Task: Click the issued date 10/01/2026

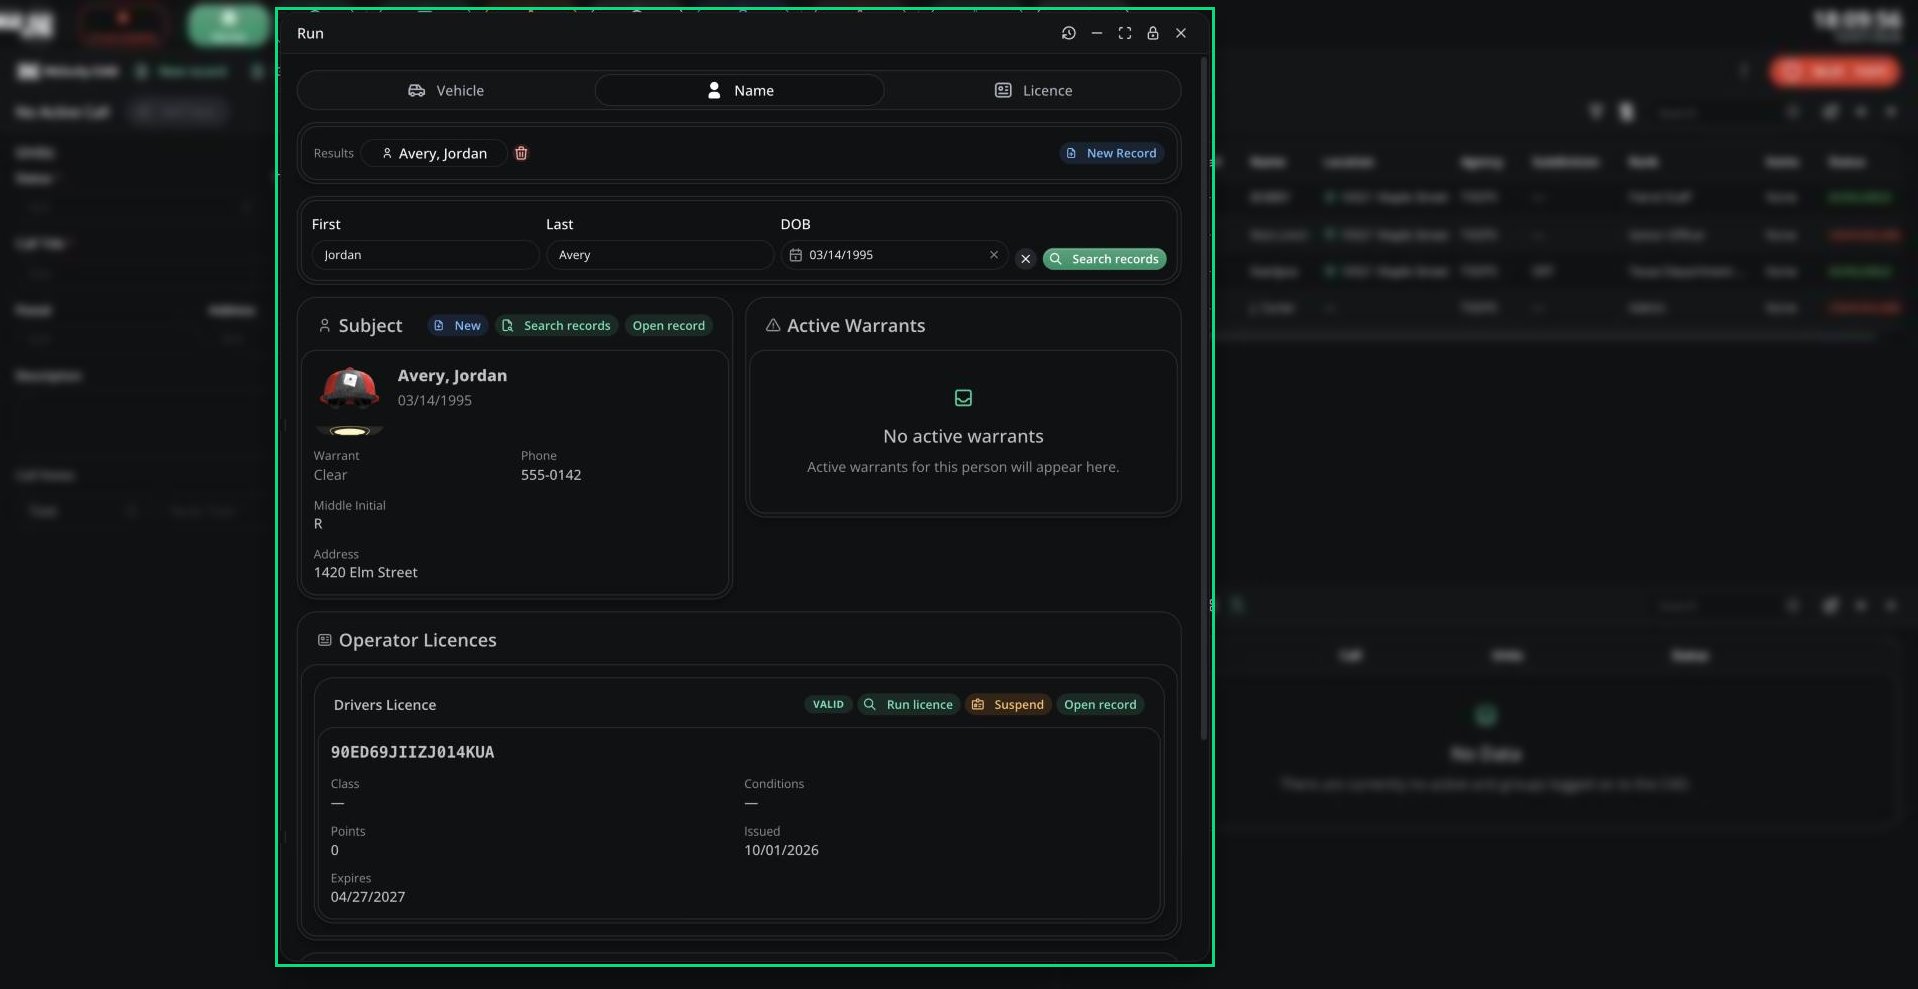Action: tap(781, 850)
